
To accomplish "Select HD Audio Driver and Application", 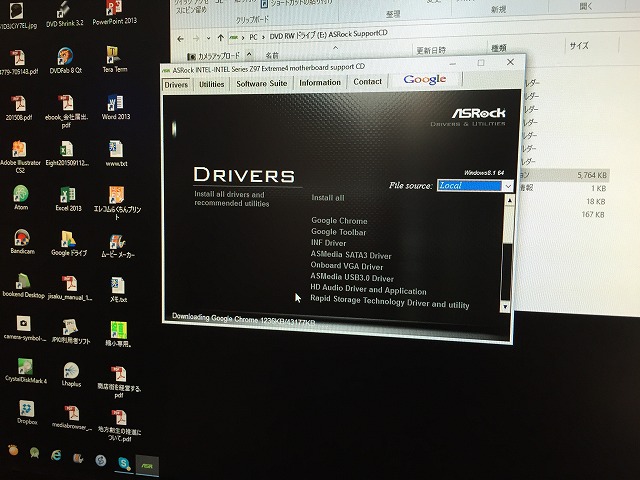I will [x=368, y=290].
